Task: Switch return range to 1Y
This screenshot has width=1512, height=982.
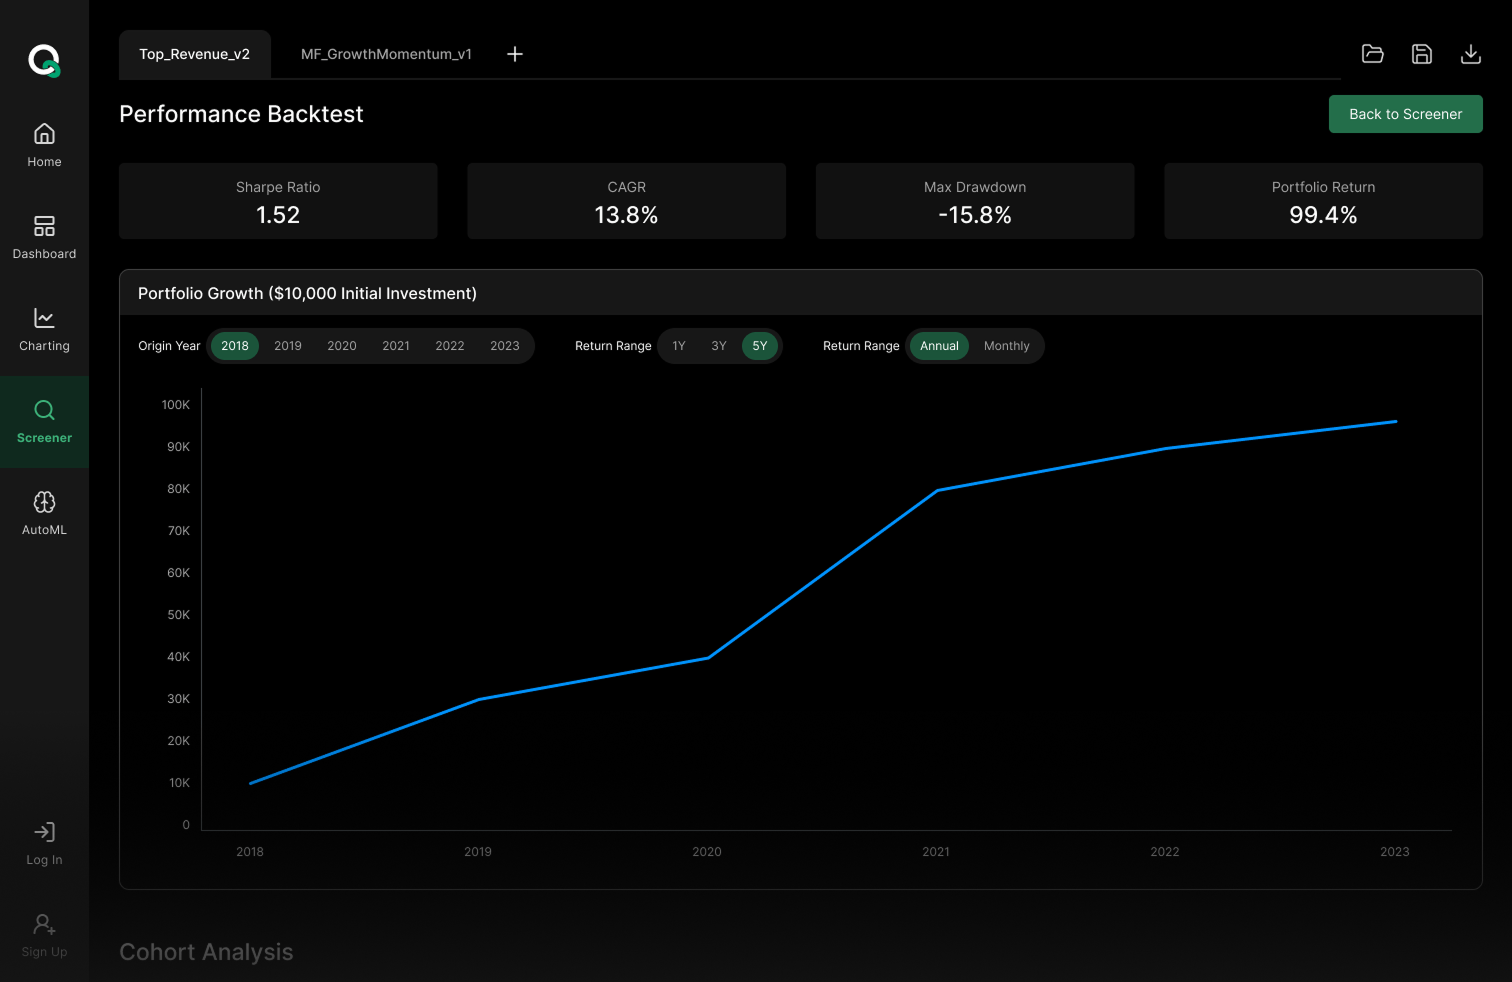Action: click(x=679, y=345)
